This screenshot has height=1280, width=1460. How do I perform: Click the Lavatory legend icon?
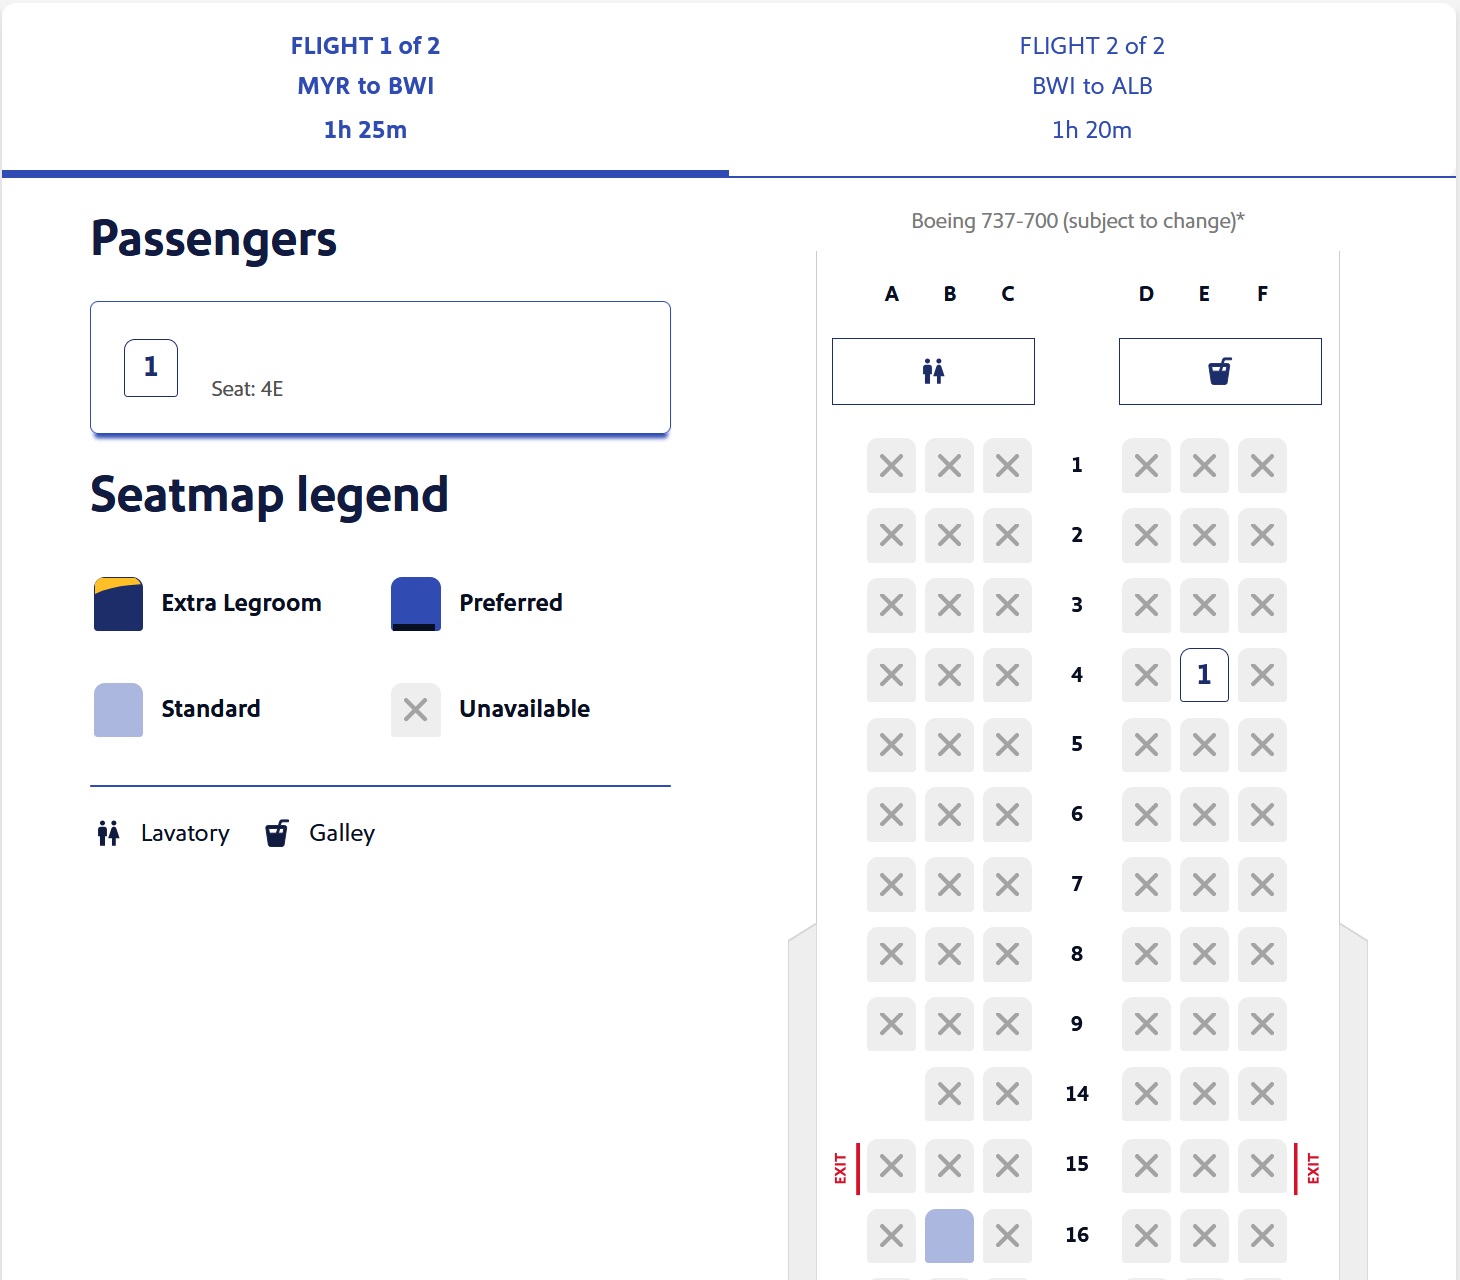108,833
